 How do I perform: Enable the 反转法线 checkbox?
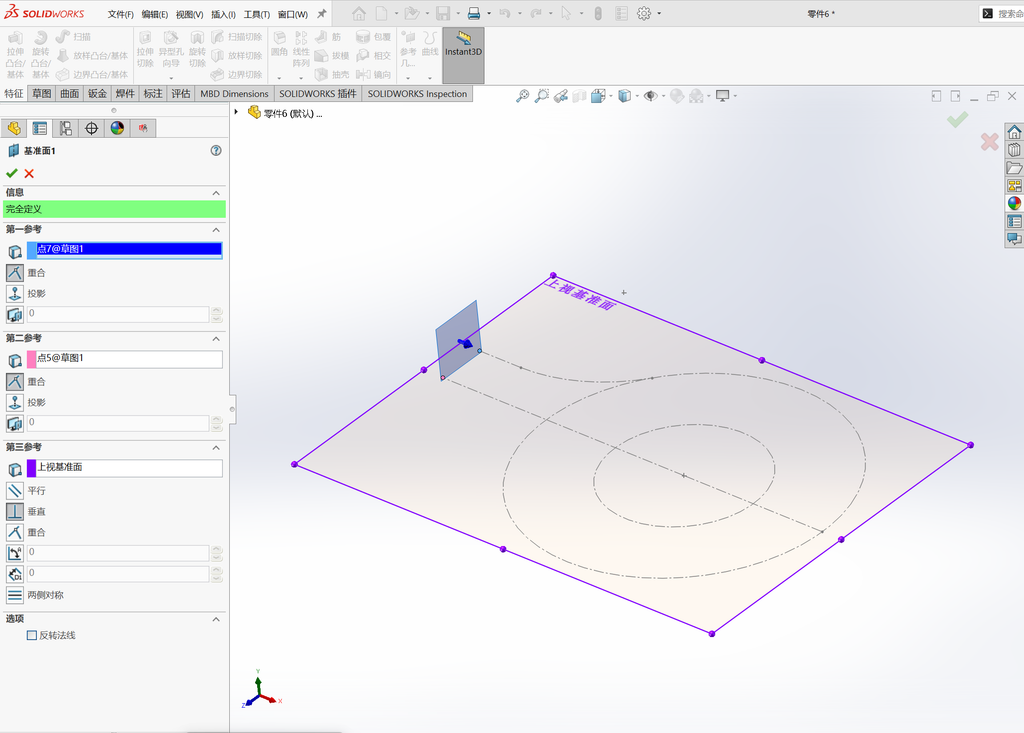point(31,635)
